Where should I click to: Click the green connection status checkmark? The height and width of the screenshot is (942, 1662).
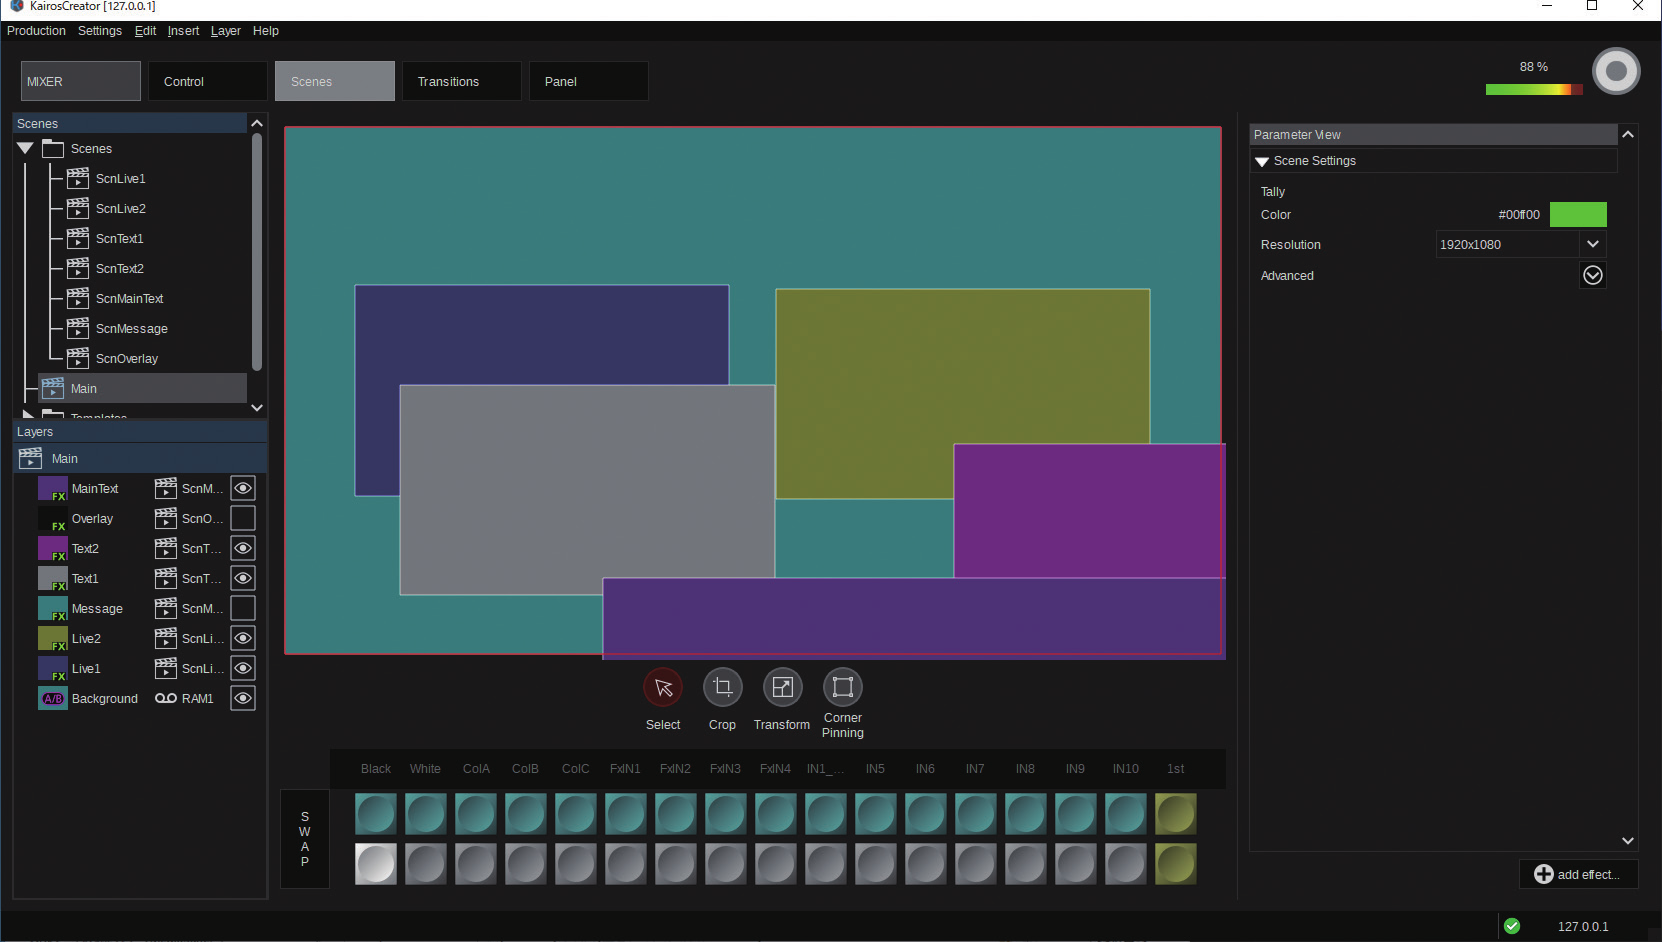pyautogui.click(x=1512, y=926)
